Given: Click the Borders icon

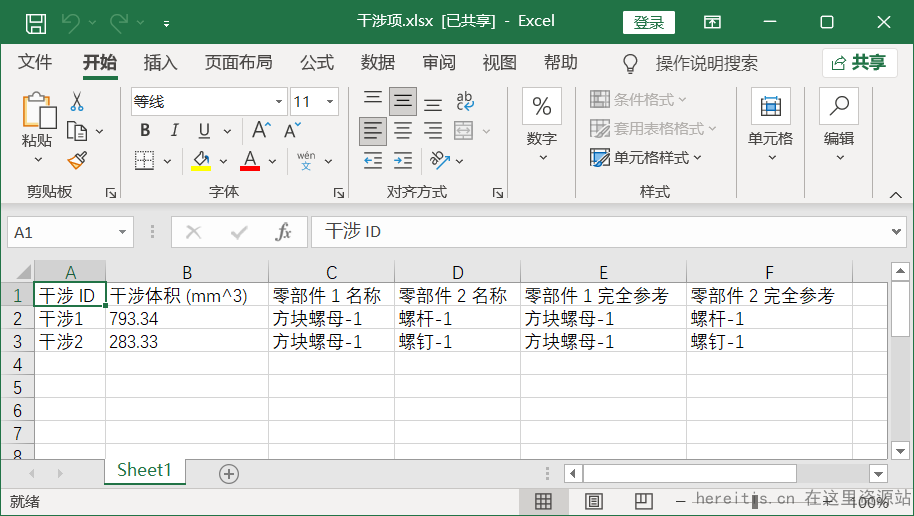Looking at the screenshot, I should tap(144, 160).
